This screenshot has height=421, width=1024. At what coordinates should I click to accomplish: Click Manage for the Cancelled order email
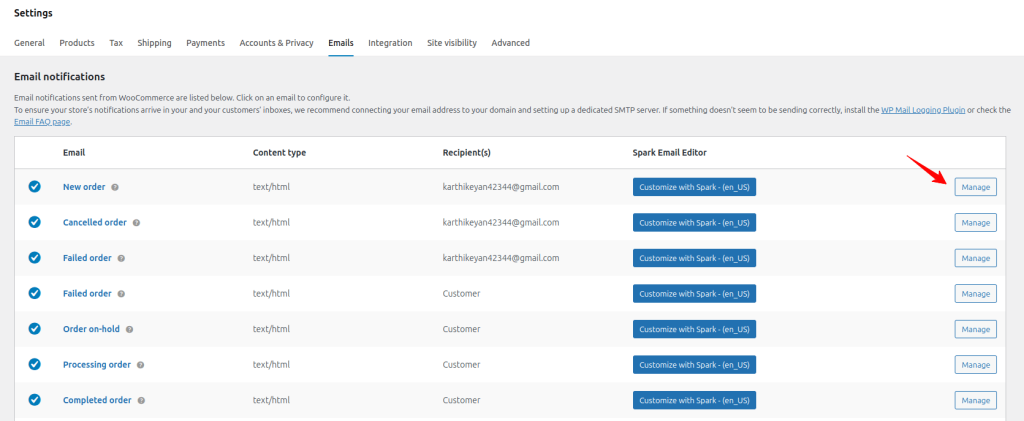[x=976, y=223]
